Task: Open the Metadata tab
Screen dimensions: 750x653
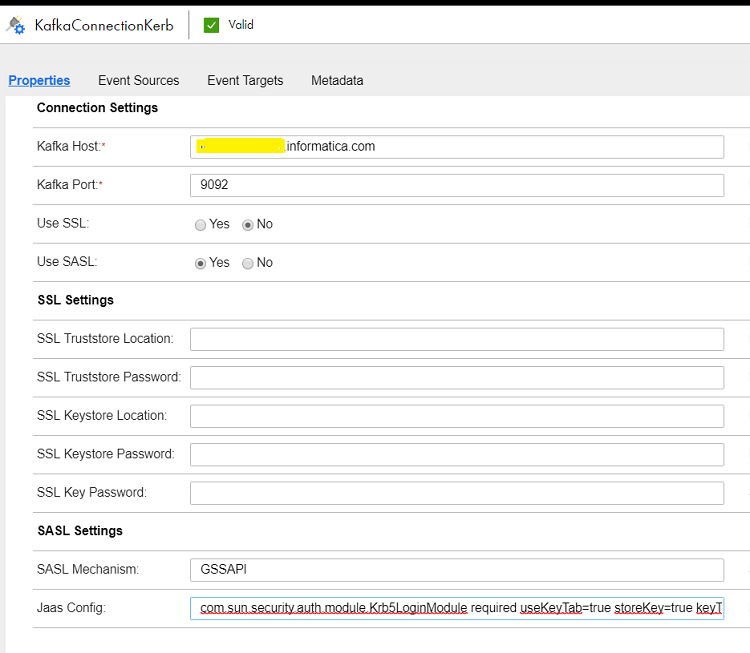Action: point(337,80)
